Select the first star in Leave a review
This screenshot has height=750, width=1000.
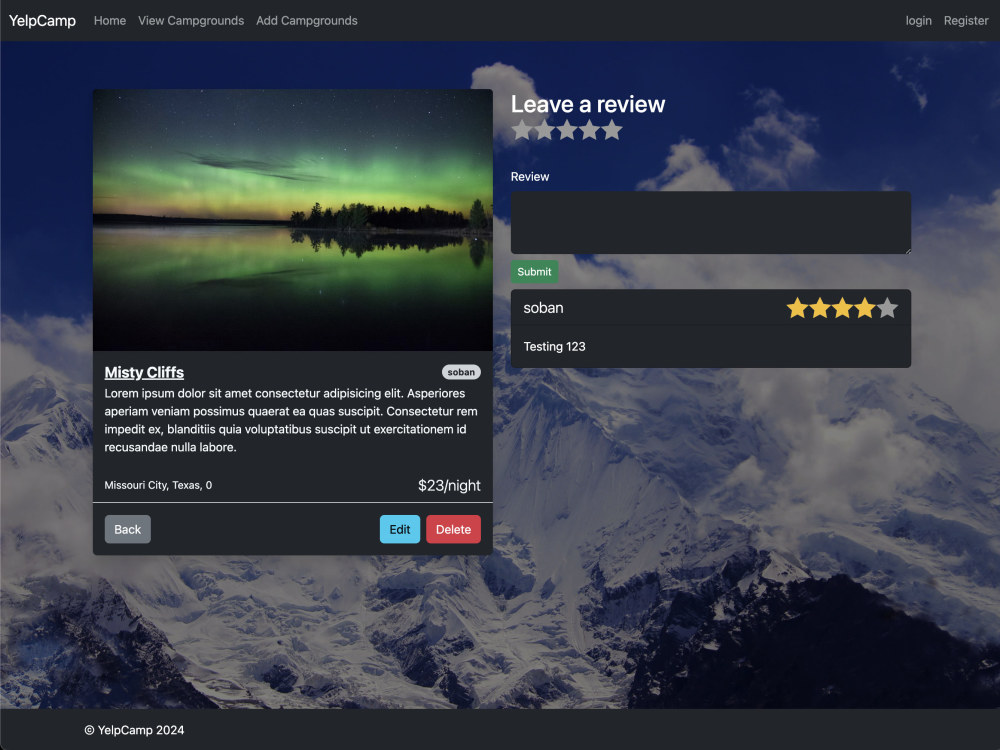pyautogui.click(x=522, y=129)
